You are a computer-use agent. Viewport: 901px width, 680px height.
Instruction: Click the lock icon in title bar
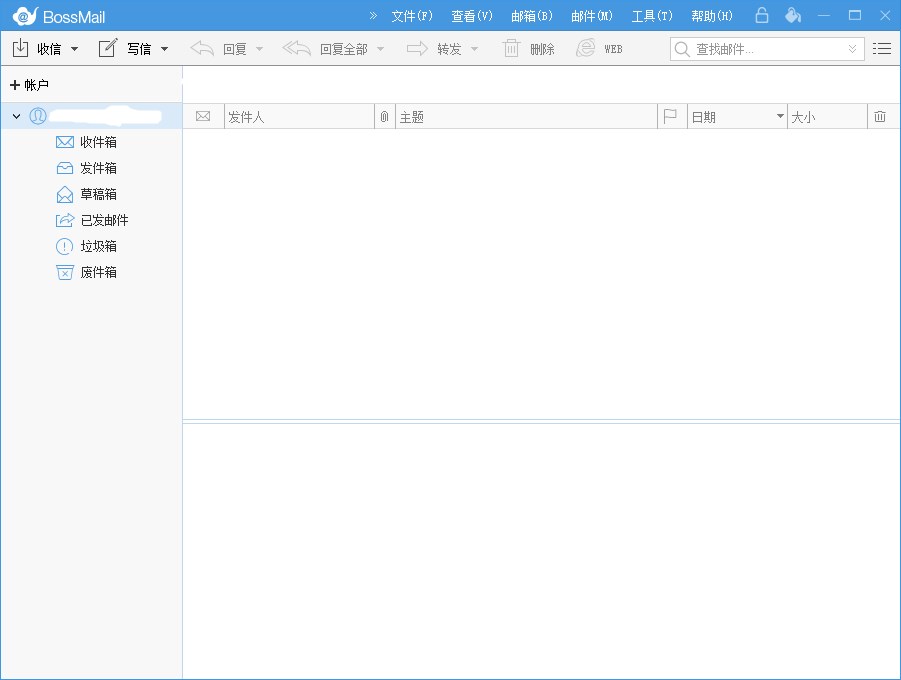point(761,14)
